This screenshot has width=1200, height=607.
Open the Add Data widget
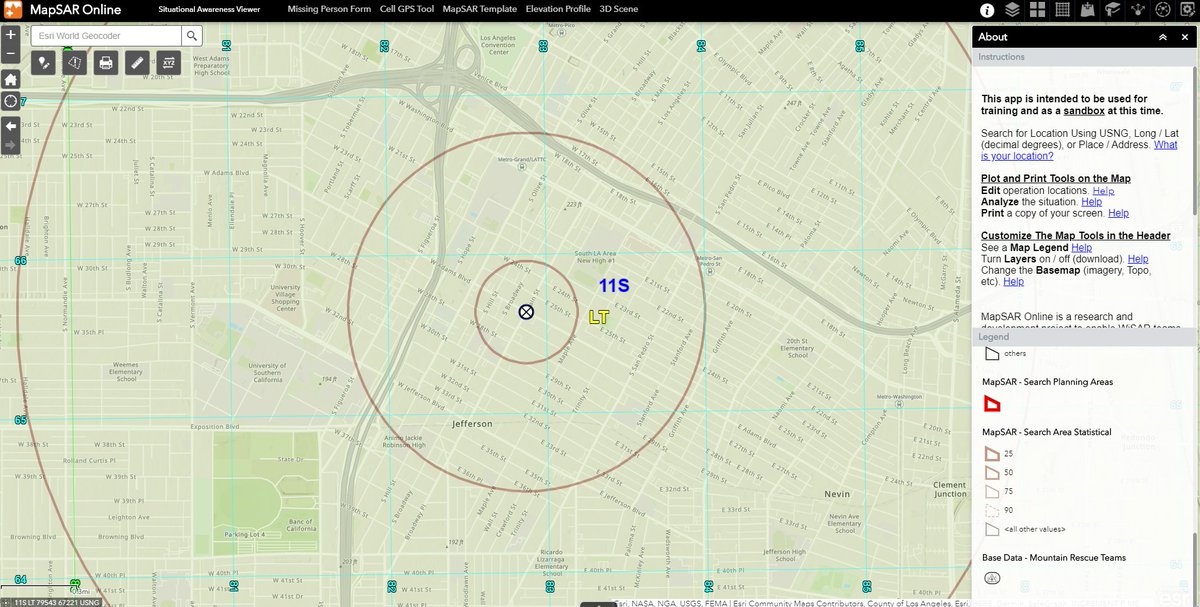(x=1087, y=10)
